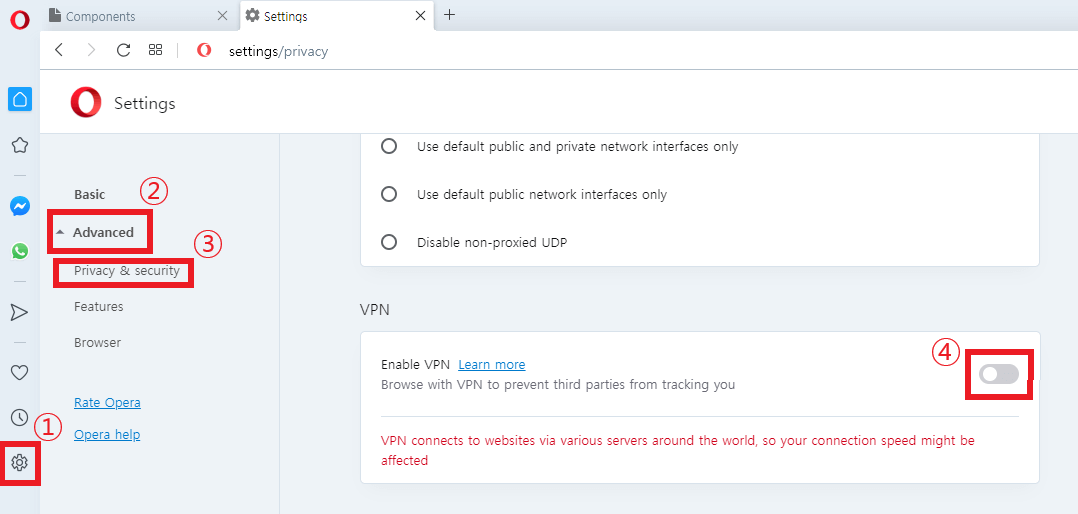Close the Components tab
Image resolution: width=1078 pixels, height=514 pixels.
click(221, 16)
